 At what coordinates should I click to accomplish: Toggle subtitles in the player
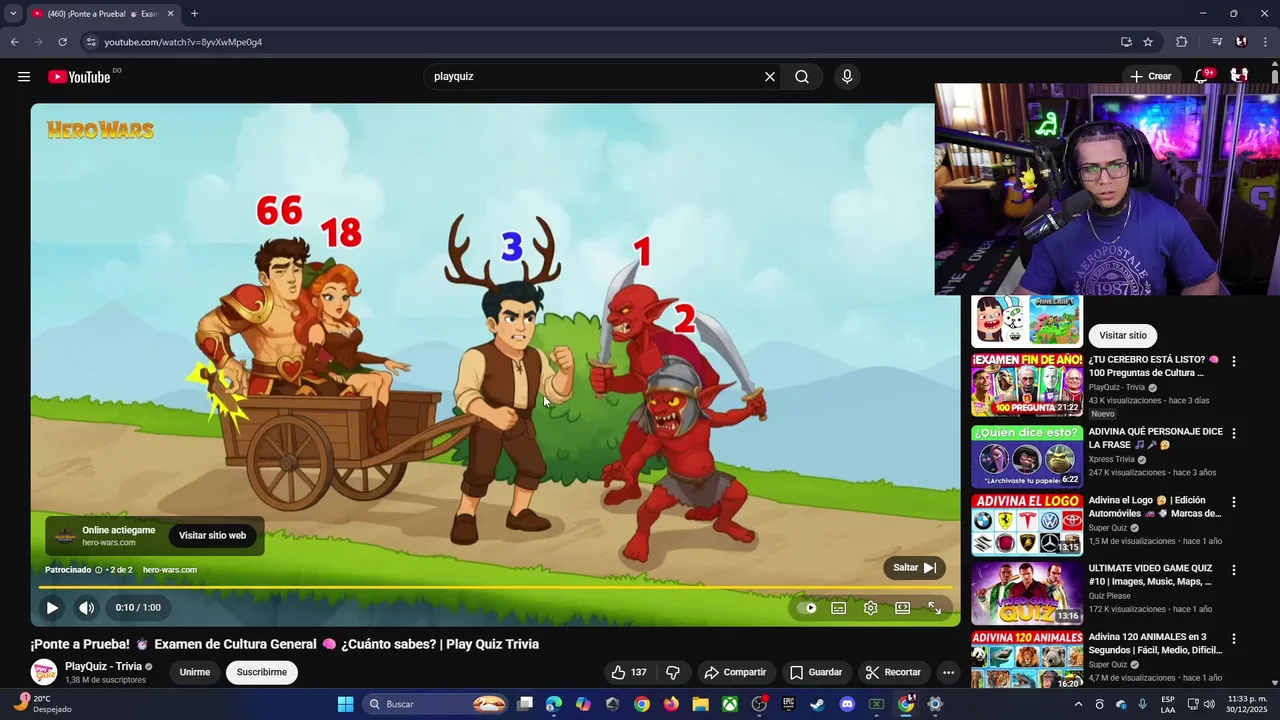point(839,608)
